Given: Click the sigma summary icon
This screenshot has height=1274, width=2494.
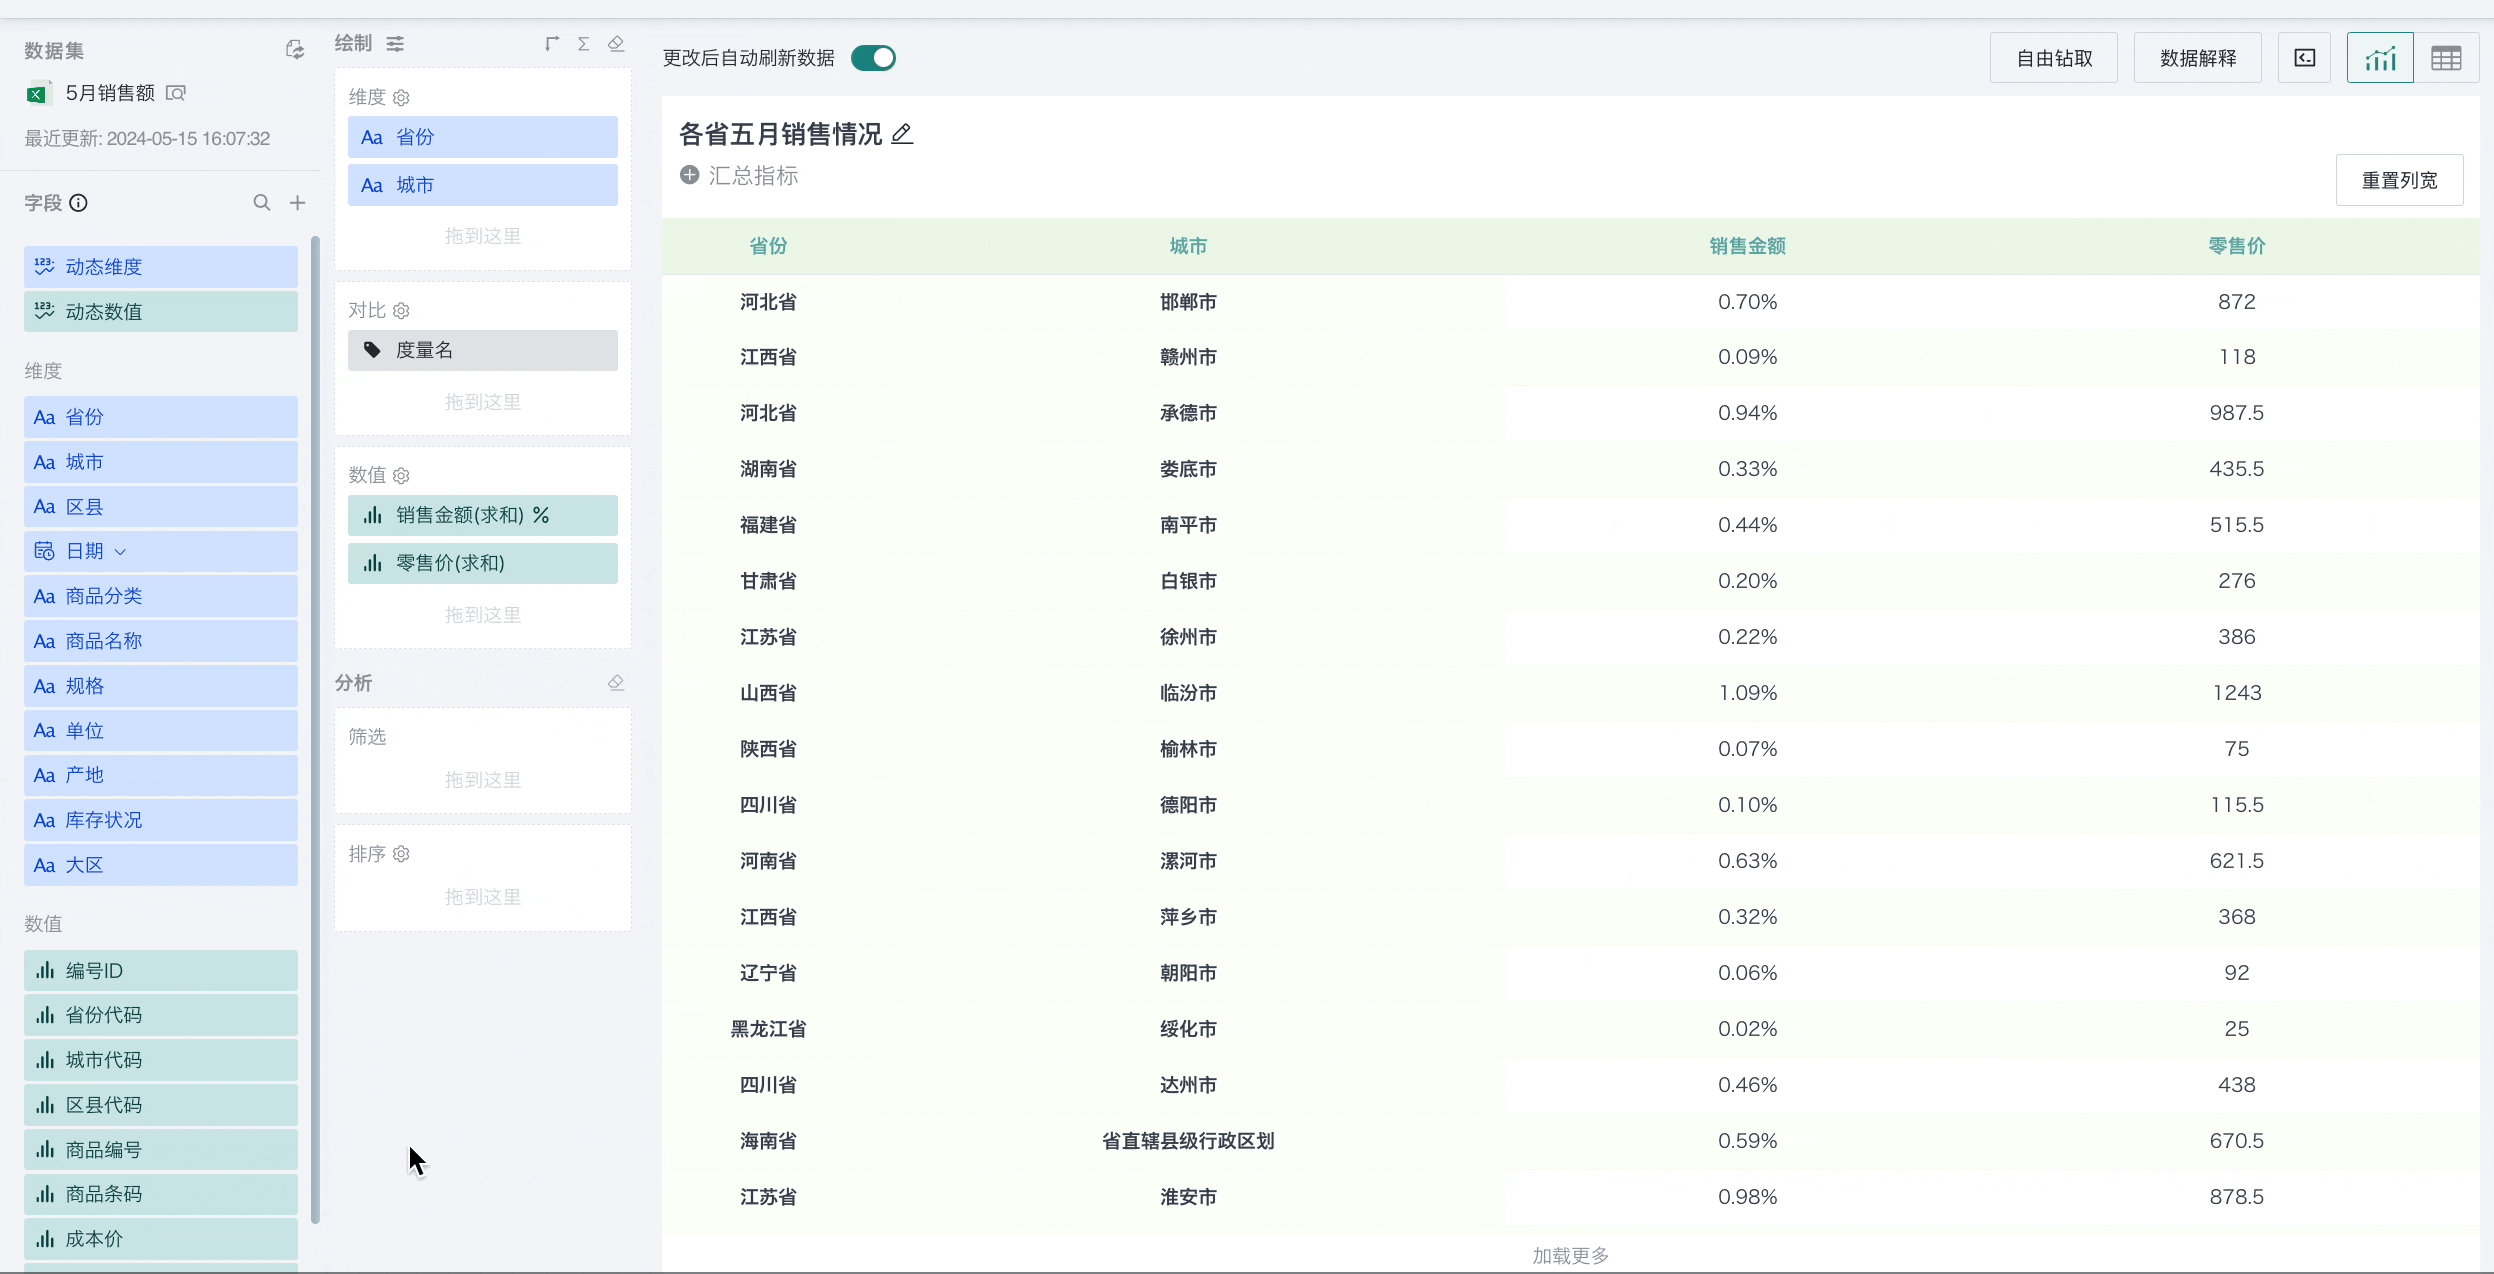Looking at the screenshot, I should pos(584,44).
